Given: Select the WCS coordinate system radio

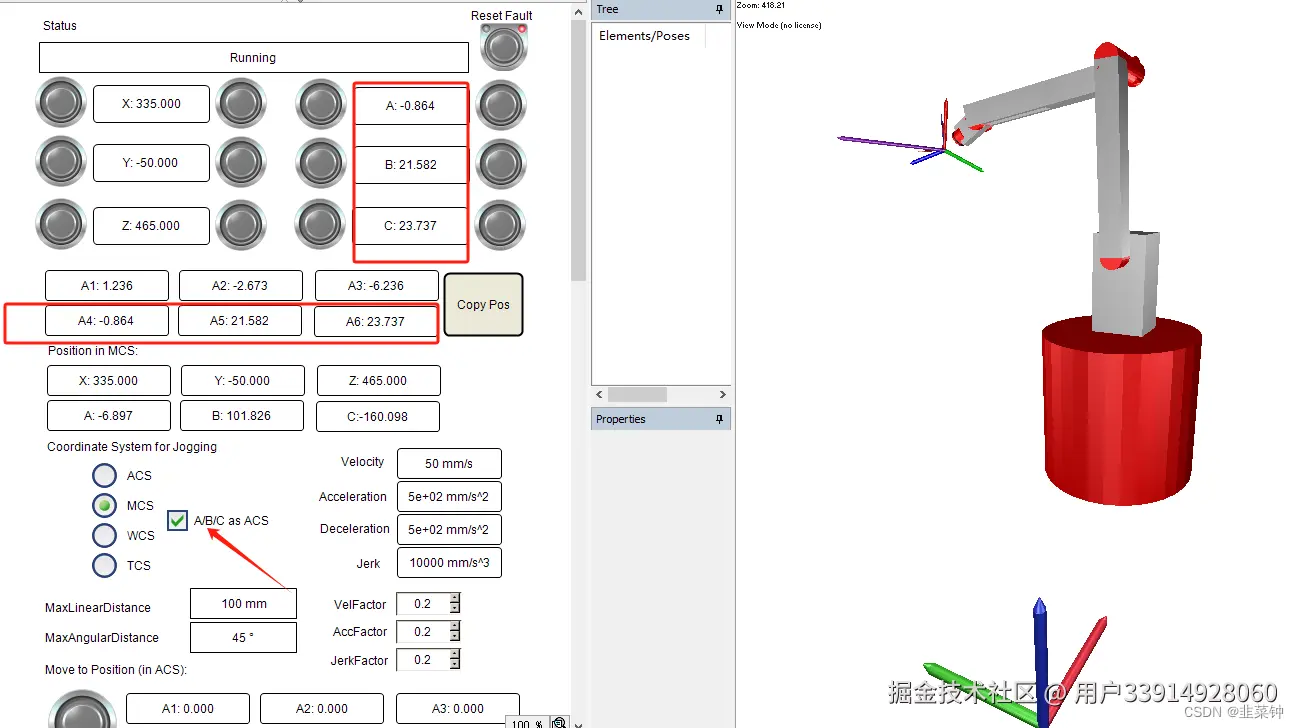Looking at the screenshot, I should point(105,535).
